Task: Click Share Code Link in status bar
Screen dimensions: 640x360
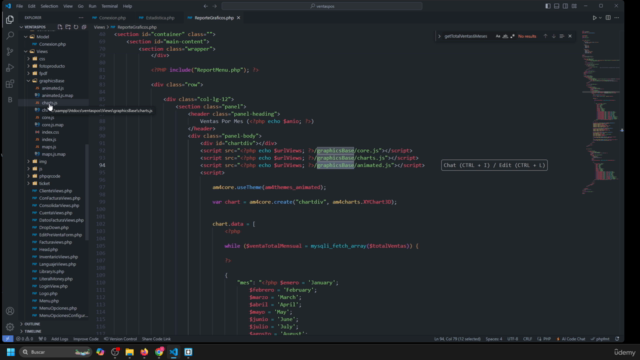Action: point(156,339)
